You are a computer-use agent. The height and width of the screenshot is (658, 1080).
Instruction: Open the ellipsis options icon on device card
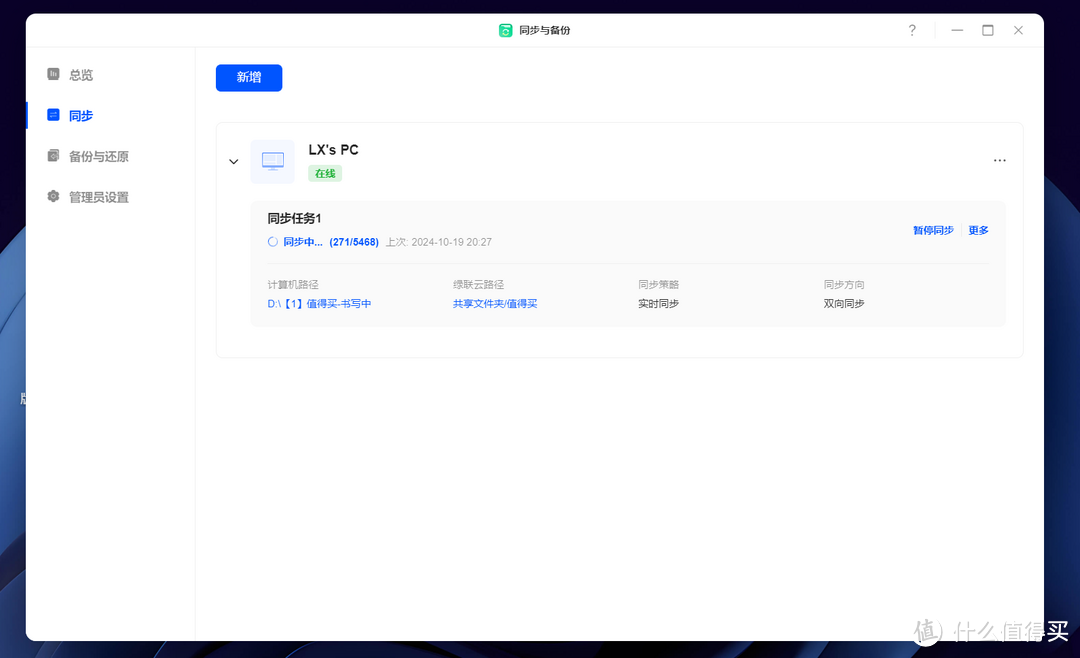[x=999, y=160]
